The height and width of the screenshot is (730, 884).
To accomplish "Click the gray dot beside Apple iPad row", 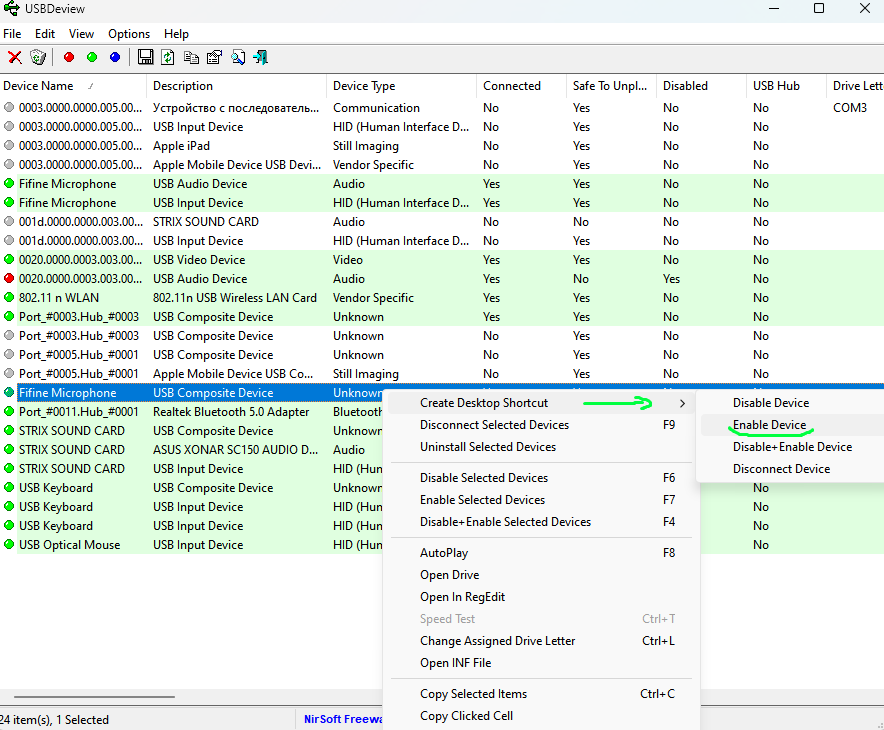I will 9,145.
